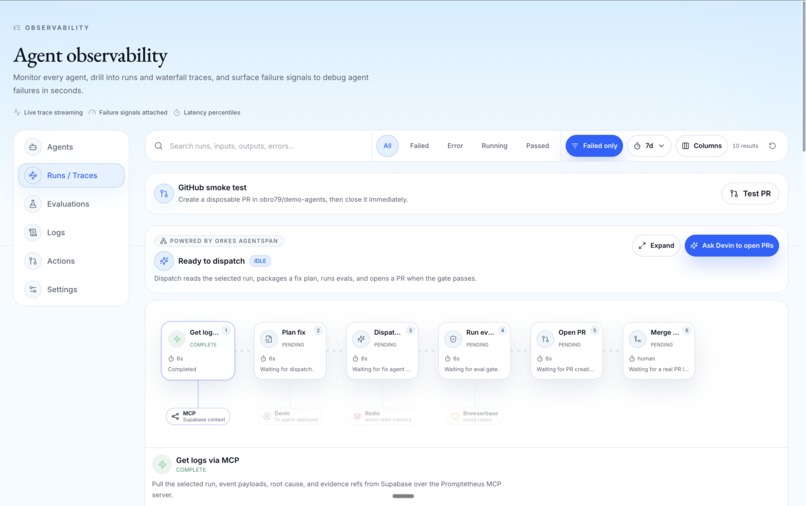806x506 pixels.
Task: Click the Devin fix agent node
Action: click(290, 417)
